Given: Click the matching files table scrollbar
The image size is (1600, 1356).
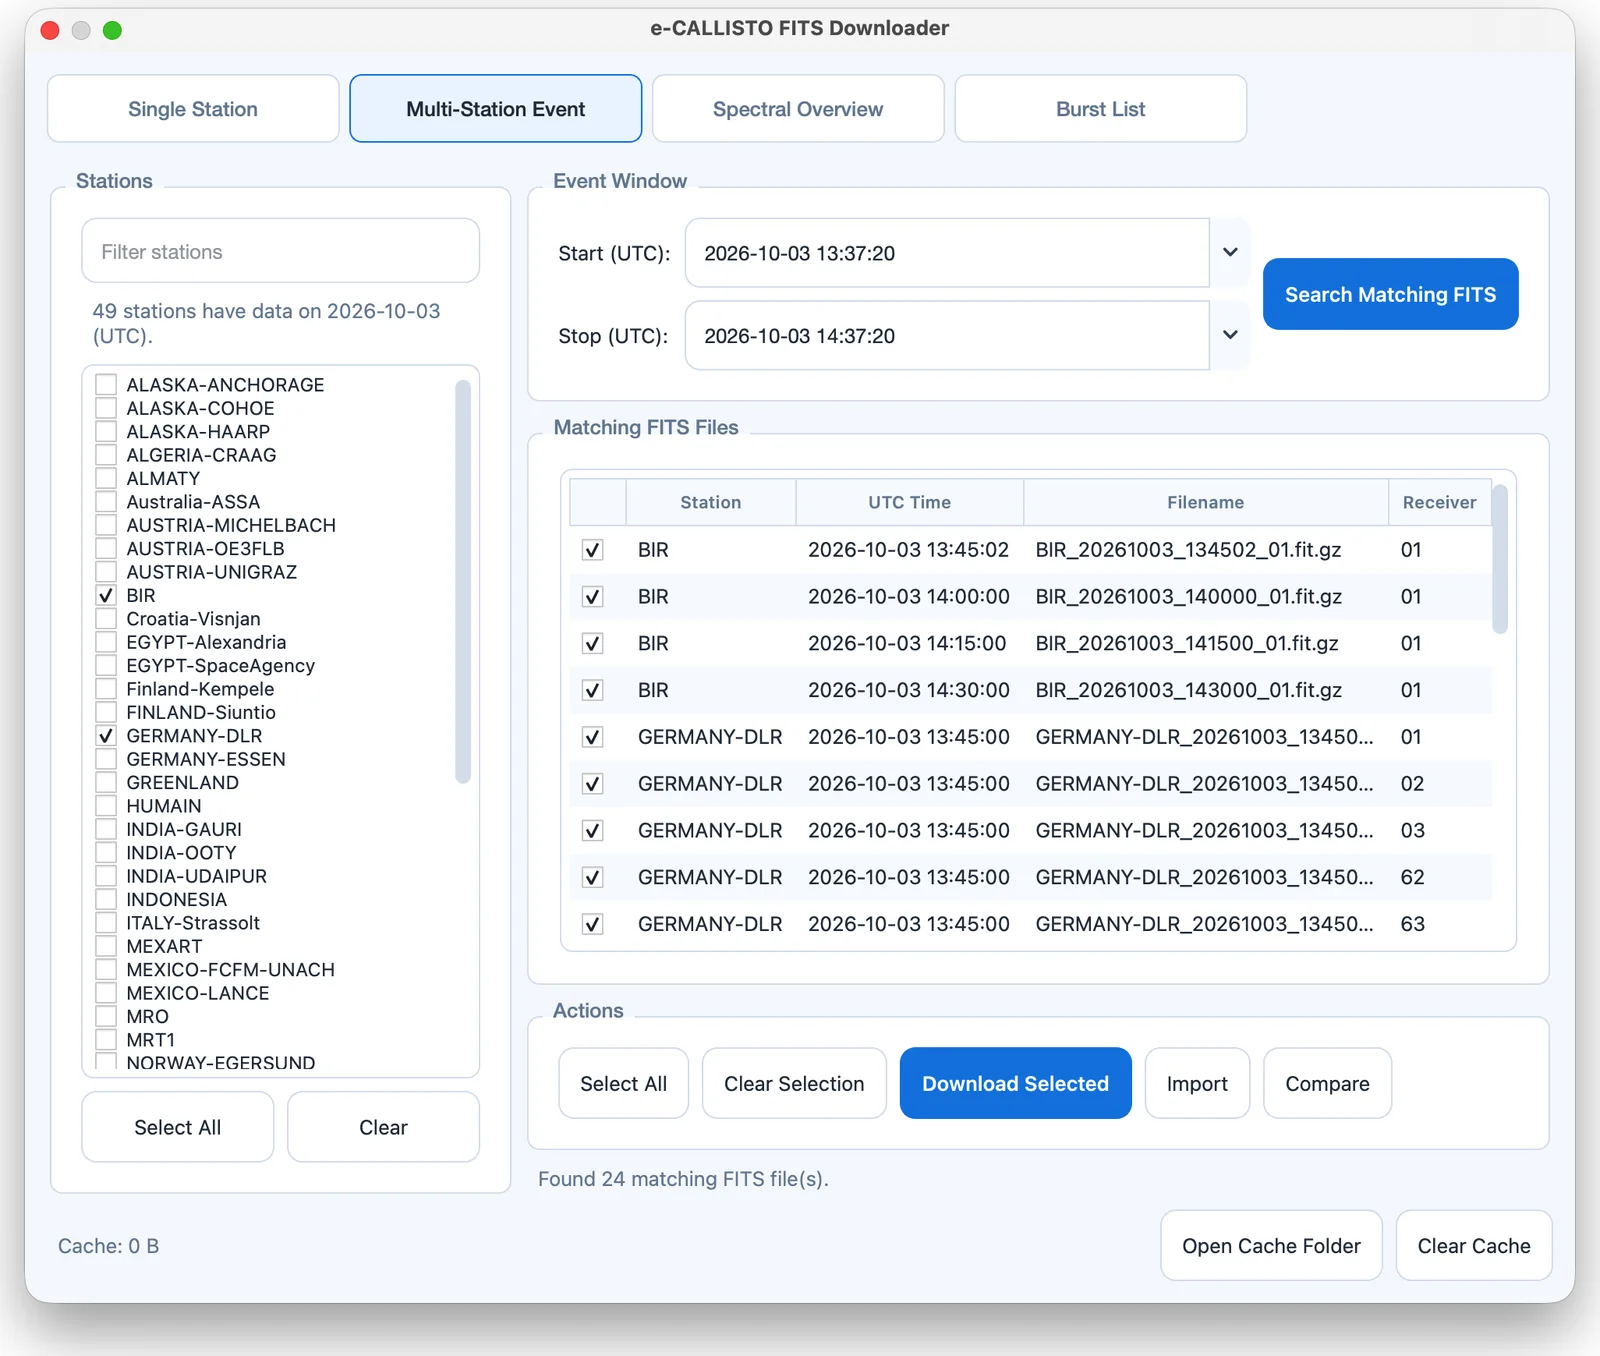Looking at the screenshot, I should pyautogui.click(x=1500, y=560).
